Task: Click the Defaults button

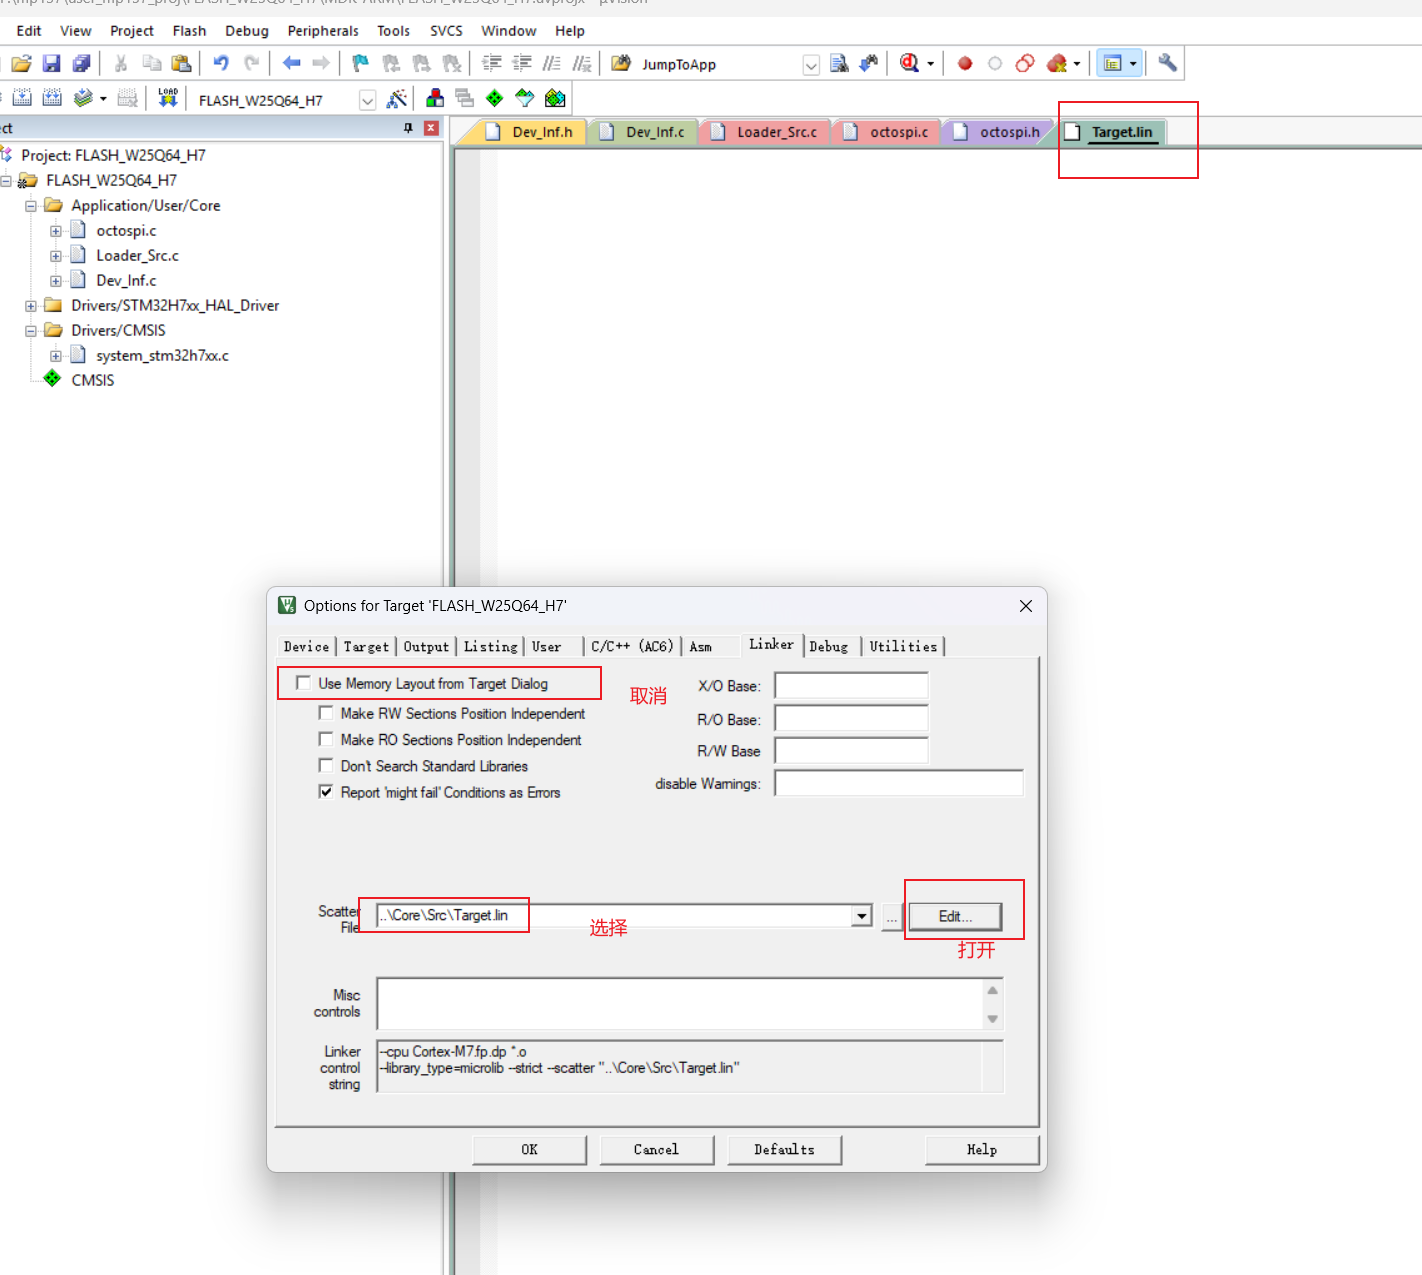Action: click(x=784, y=1150)
